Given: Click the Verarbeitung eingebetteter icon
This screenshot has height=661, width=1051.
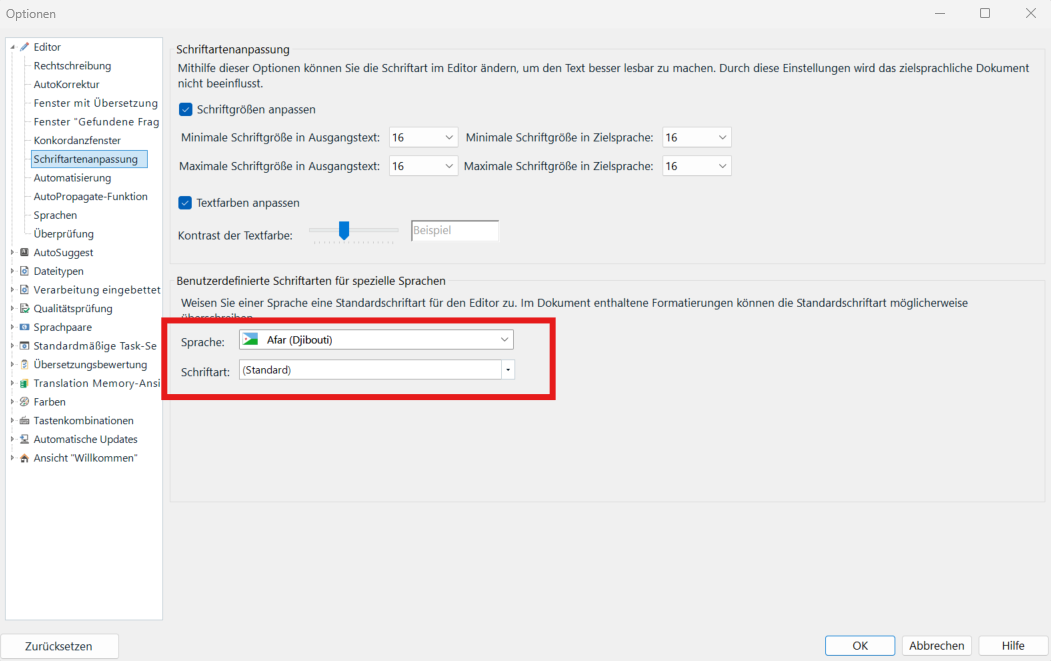Looking at the screenshot, I should 25,290.
